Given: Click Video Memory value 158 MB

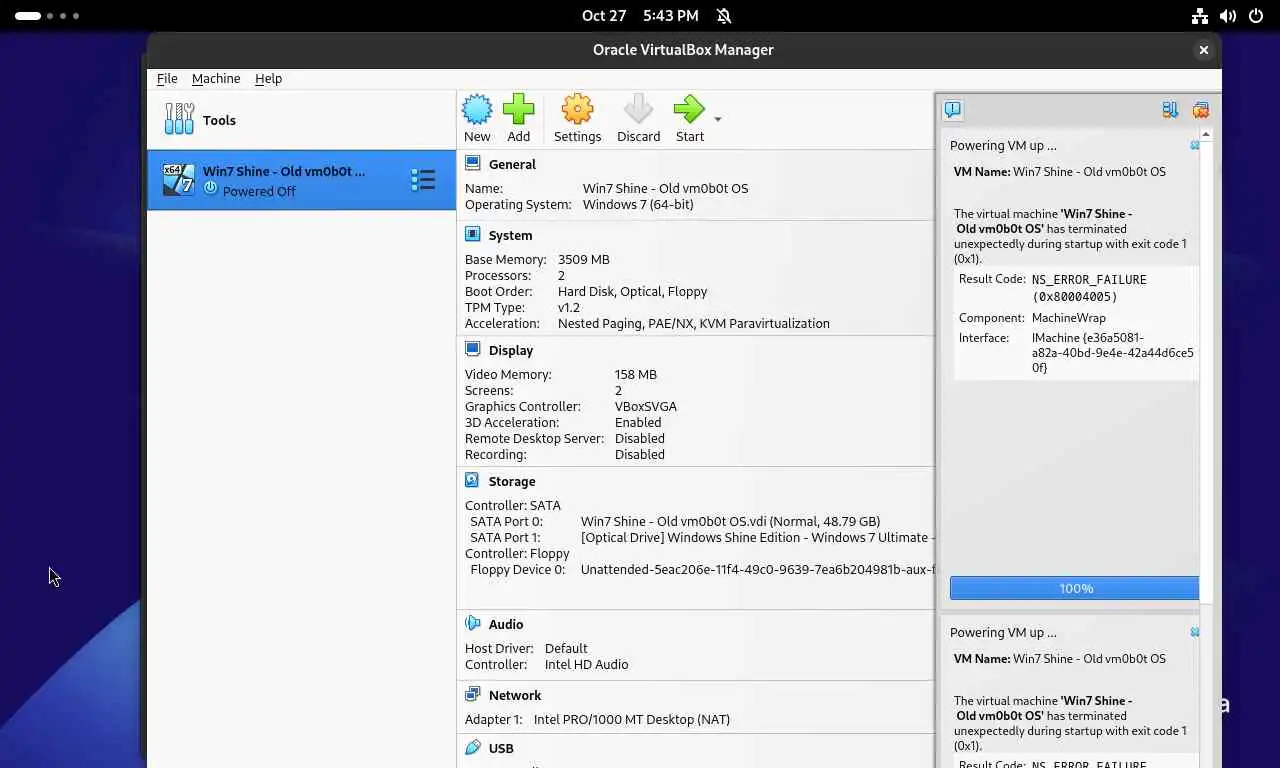Looking at the screenshot, I should (635, 374).
